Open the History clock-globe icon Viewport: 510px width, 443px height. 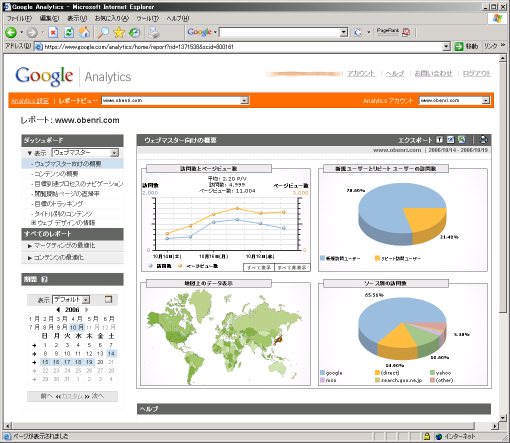(x=134, y=32)
